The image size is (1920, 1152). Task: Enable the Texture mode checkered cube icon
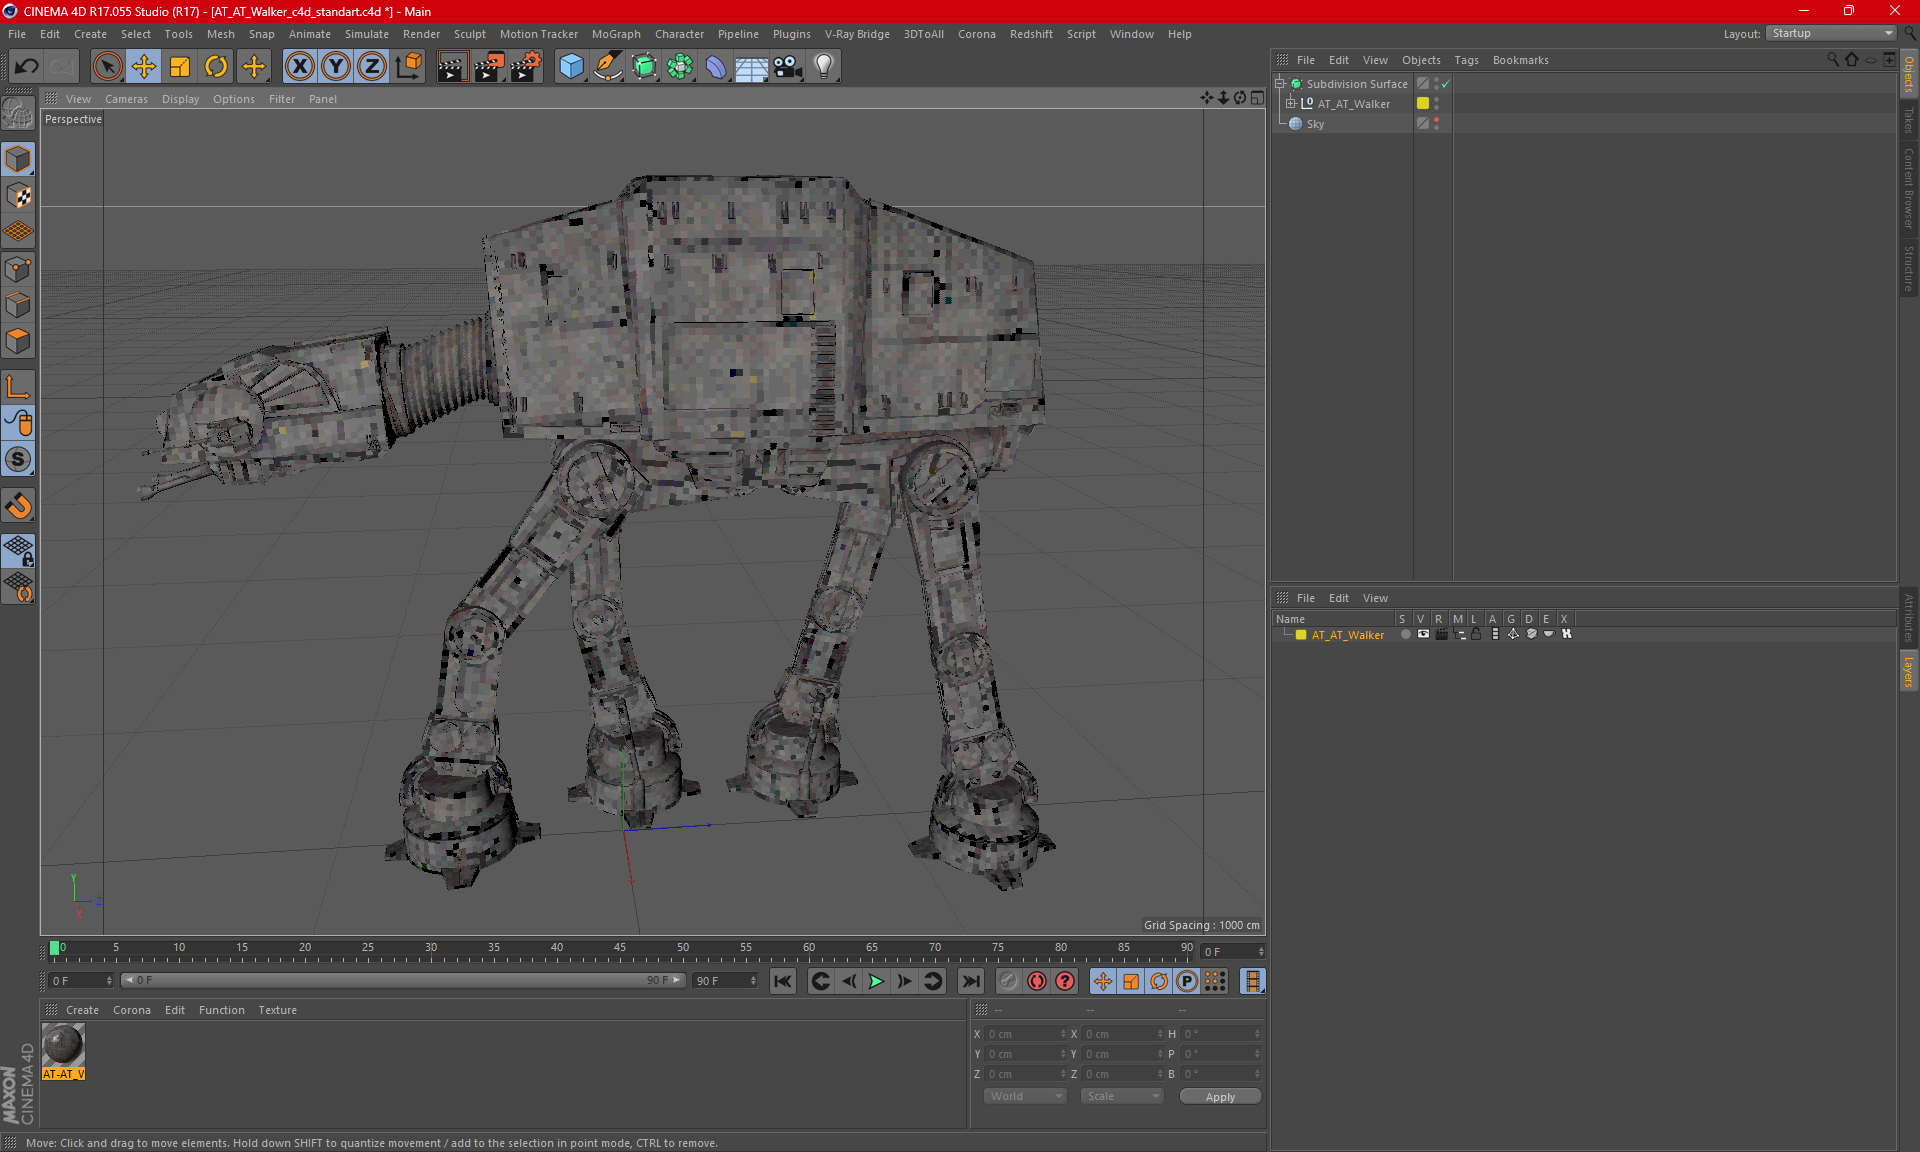point(19,196)
